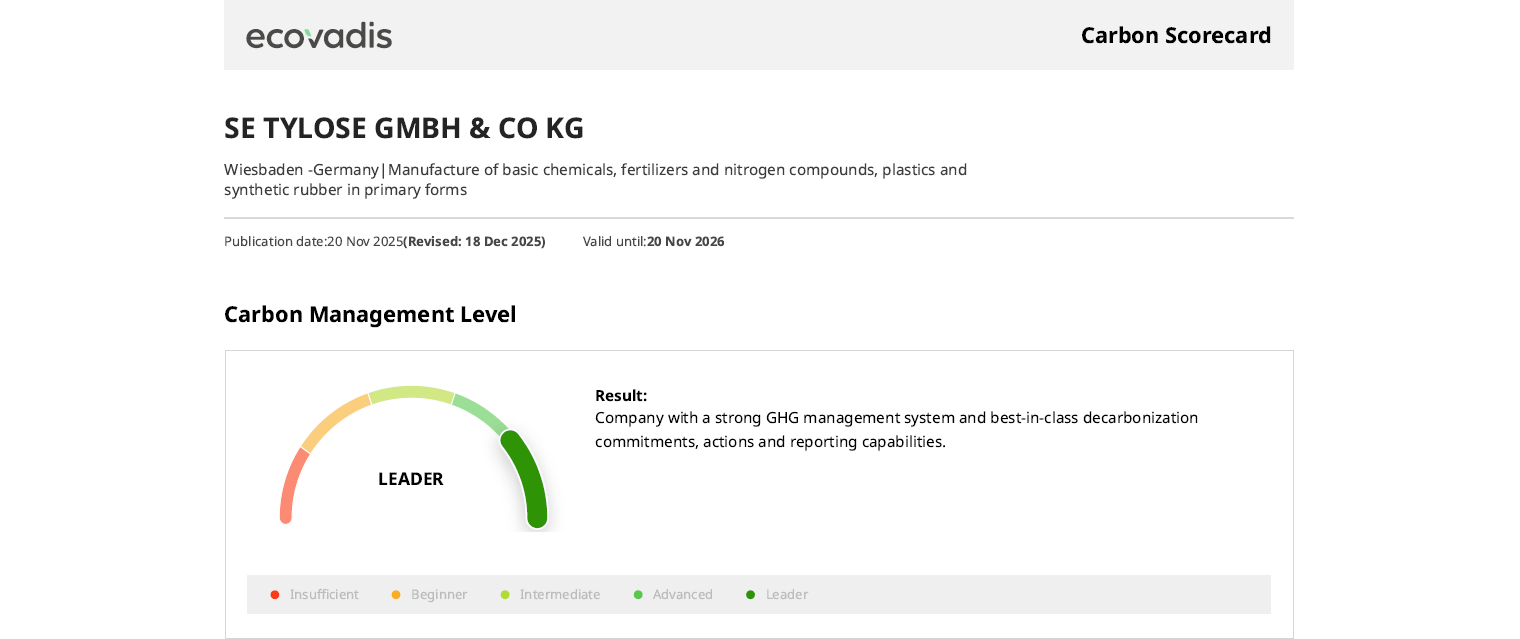Screen dimensions: 1520x639
Task: Click the Result: label
Action: (621, 395)
